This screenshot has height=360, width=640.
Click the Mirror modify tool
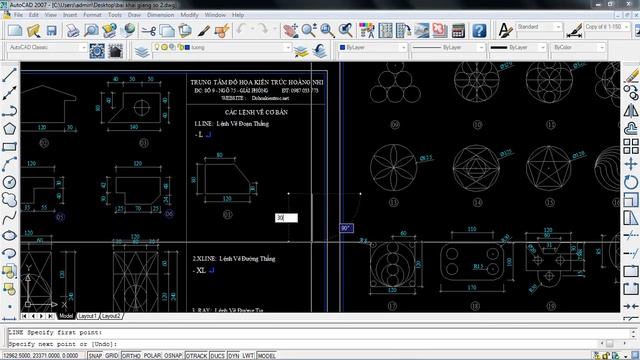point(631,111)
